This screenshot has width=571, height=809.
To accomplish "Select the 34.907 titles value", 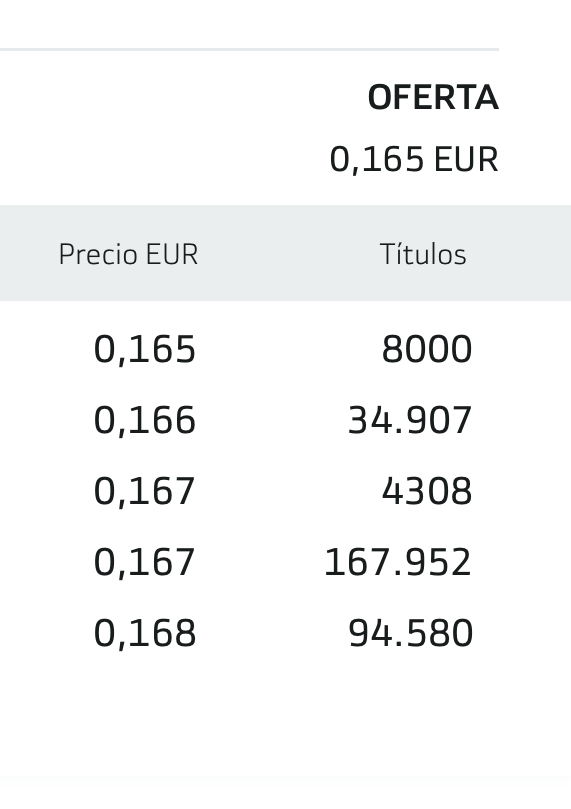I will tap(410, 420).
